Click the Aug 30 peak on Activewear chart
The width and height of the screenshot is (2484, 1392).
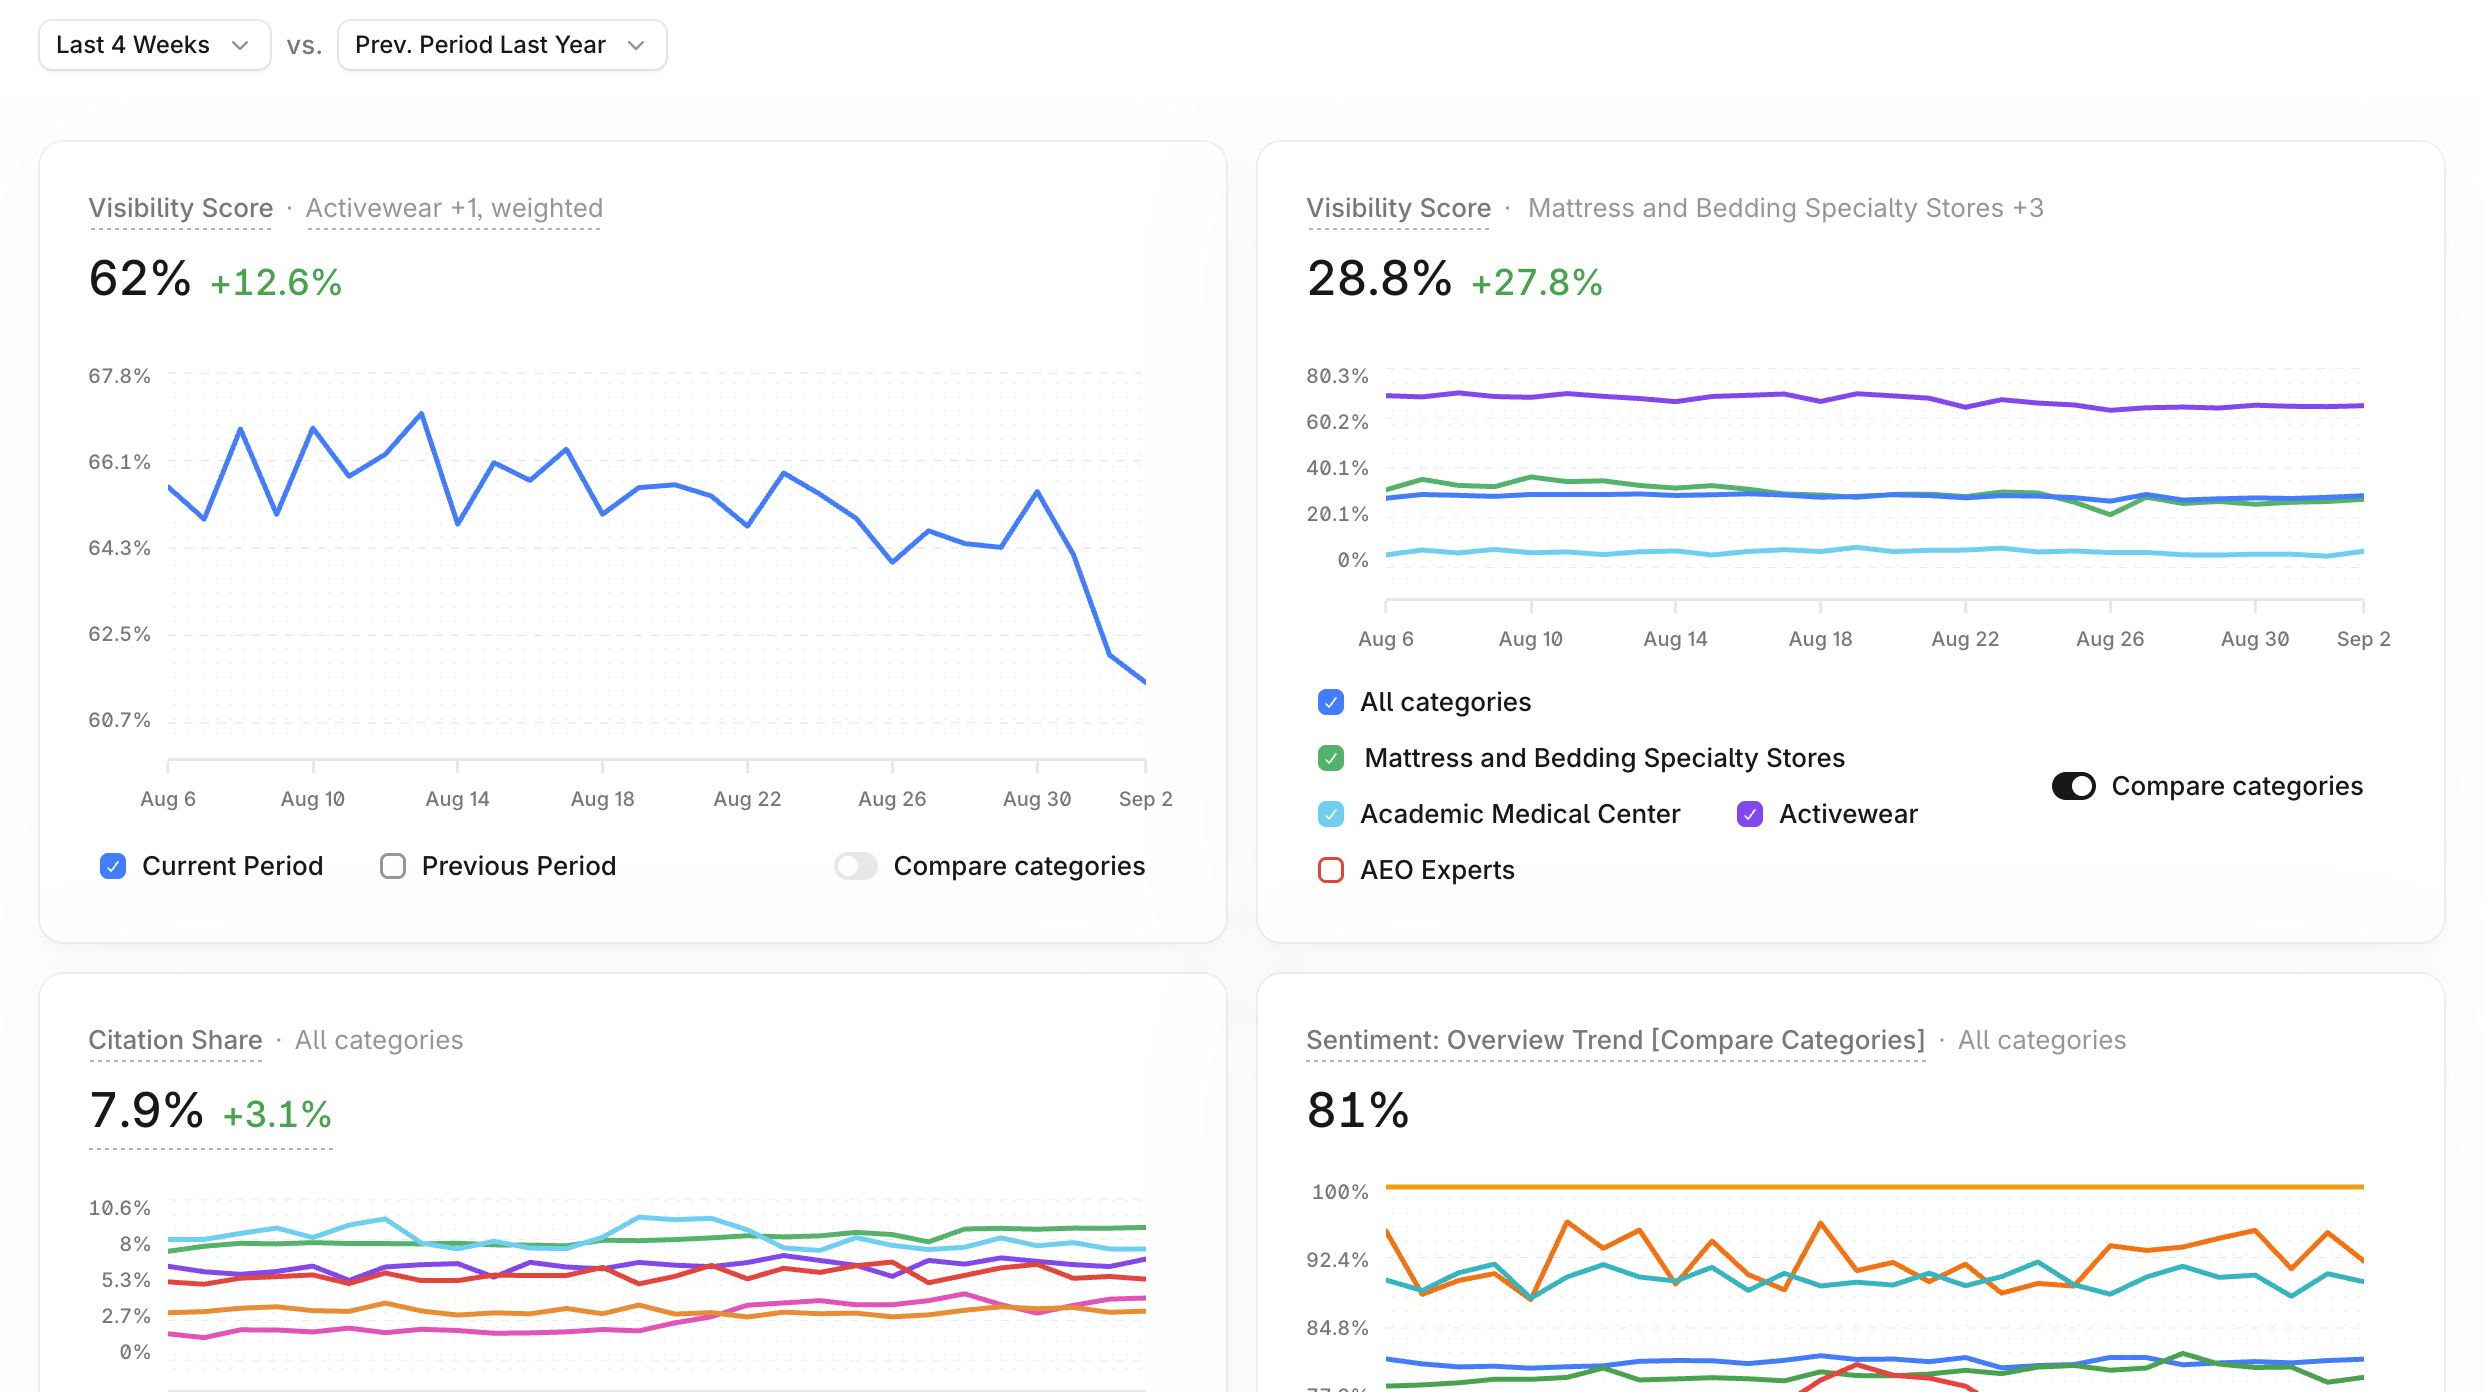(x=1037, y=491)
